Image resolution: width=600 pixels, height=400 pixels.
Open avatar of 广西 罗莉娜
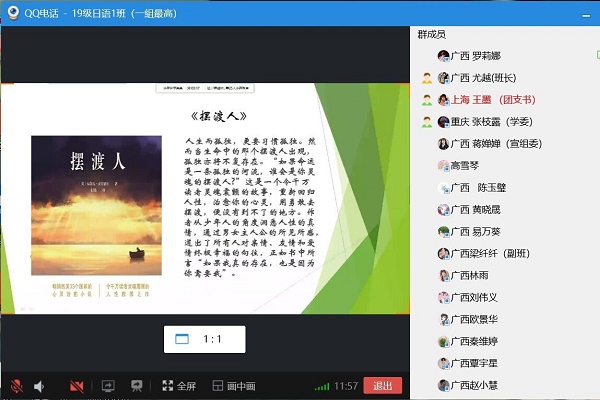(x=443, y=56)
